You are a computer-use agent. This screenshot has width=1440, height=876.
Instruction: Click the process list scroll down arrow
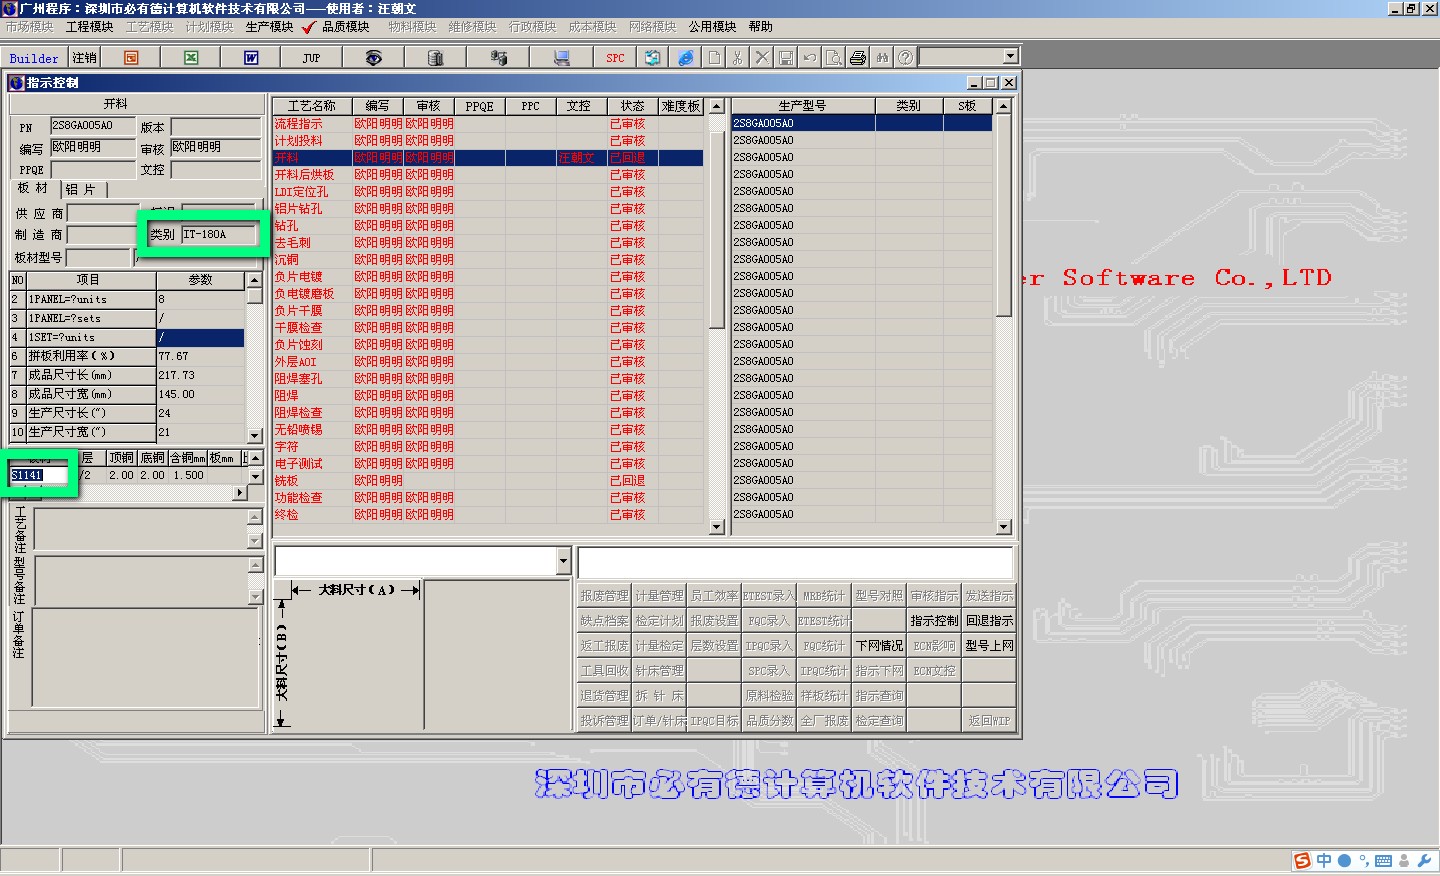[x=716, y=527]
